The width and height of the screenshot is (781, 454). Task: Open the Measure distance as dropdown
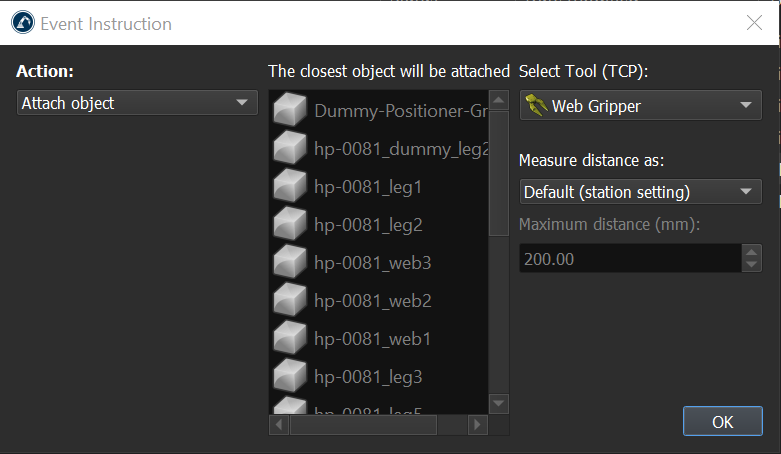[640, 192]
